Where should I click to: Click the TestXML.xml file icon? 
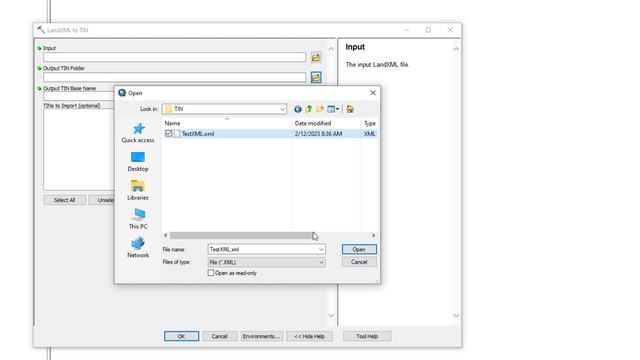(177, 133)
